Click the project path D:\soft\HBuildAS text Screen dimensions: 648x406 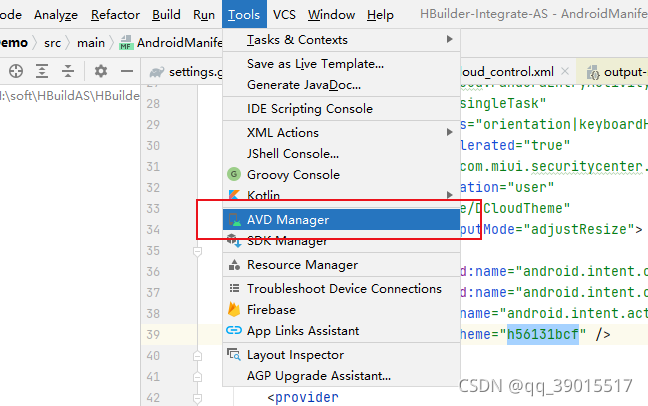pyautogui.click(x=69, y=96)
